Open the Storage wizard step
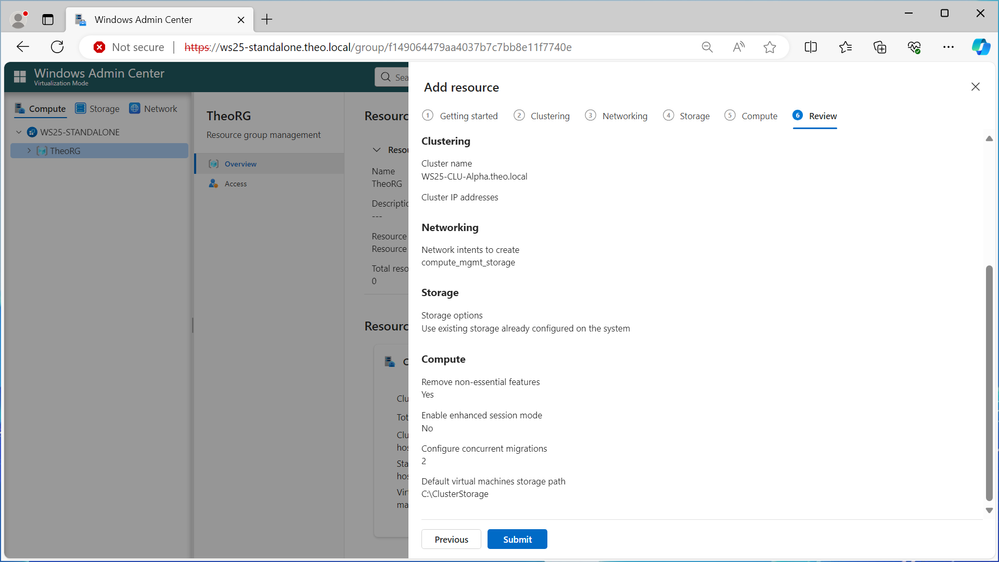 [x=686, y=116]
